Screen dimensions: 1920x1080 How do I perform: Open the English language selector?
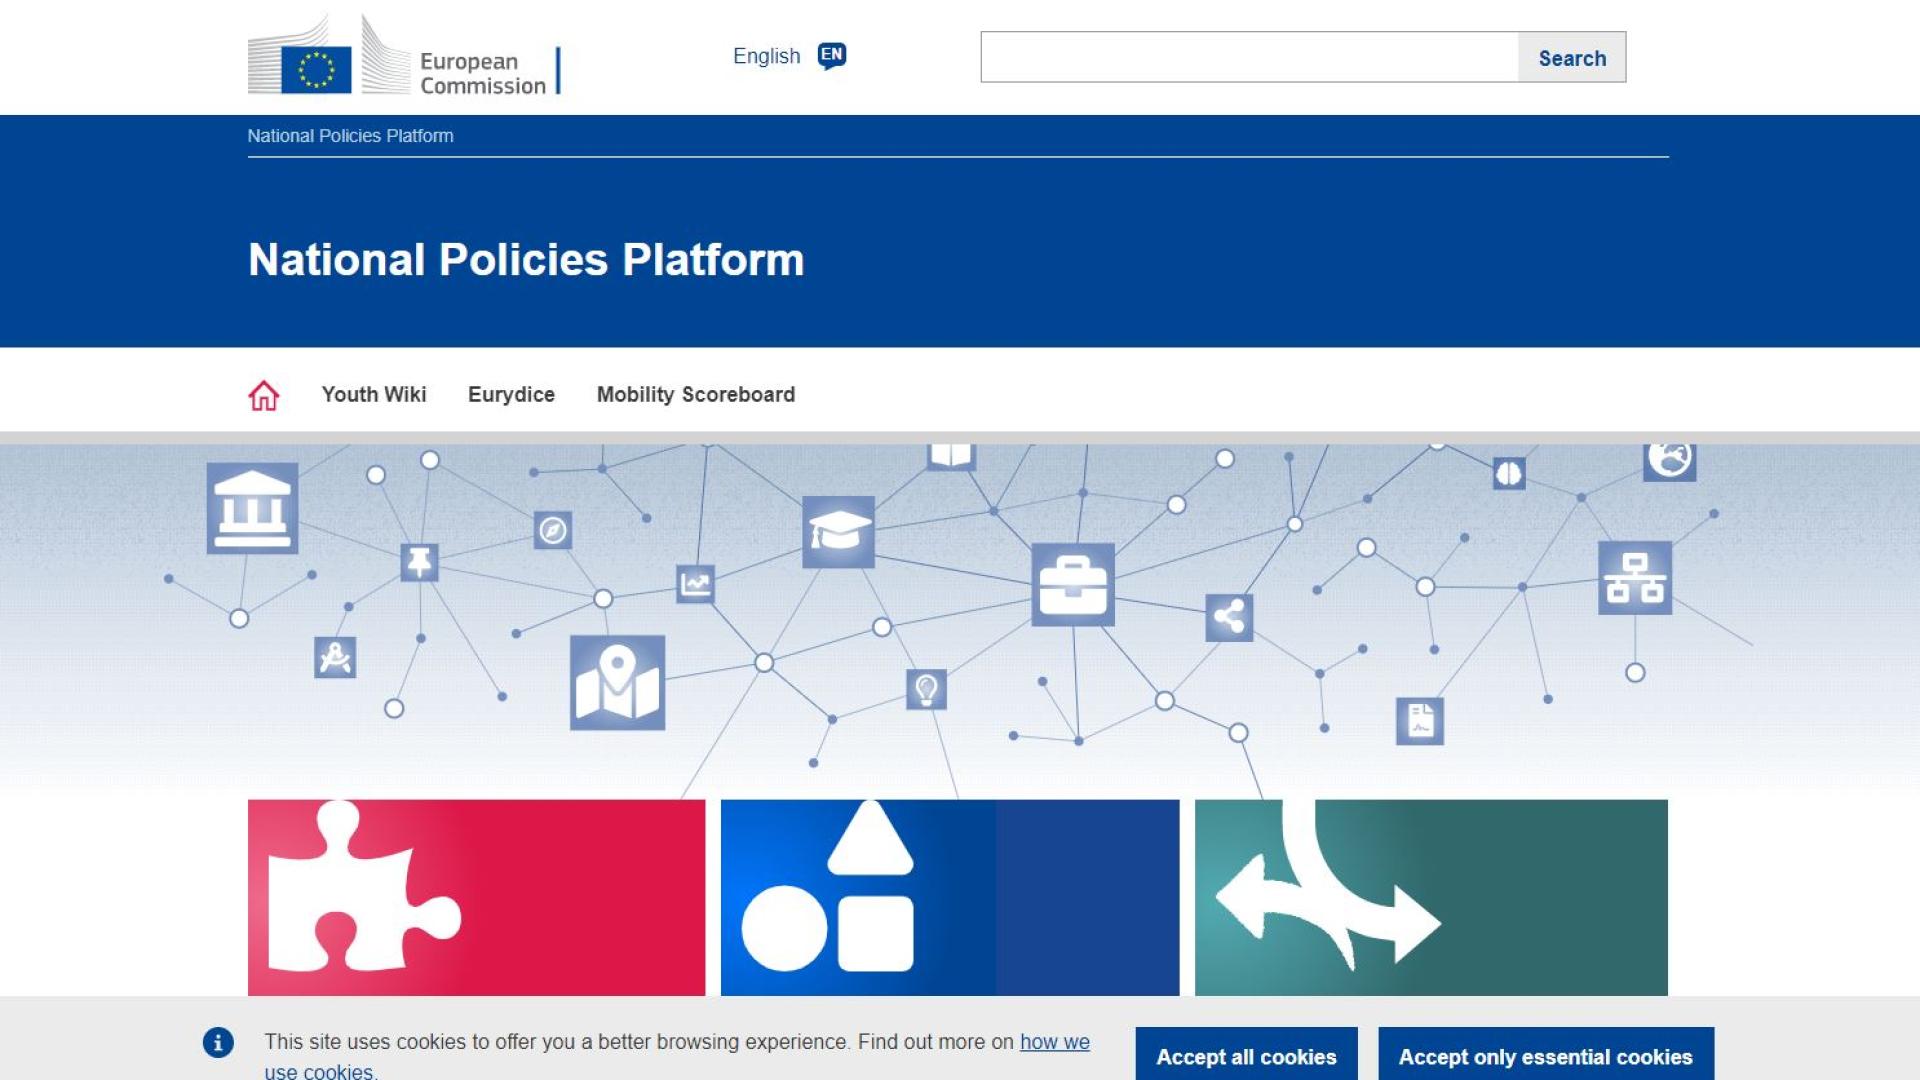767,56
